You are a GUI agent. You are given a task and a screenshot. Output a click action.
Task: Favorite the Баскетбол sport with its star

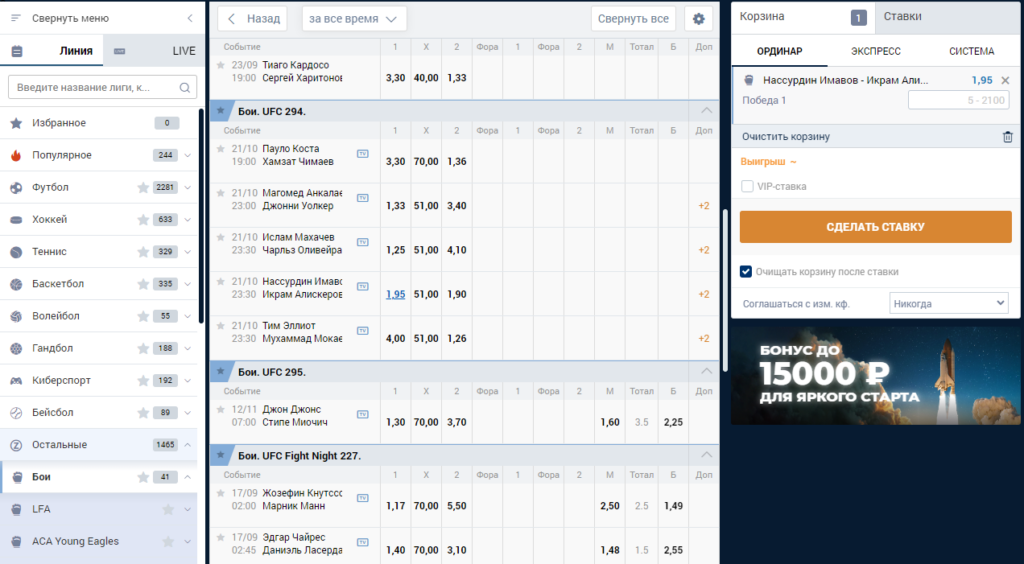click(143, 284)
